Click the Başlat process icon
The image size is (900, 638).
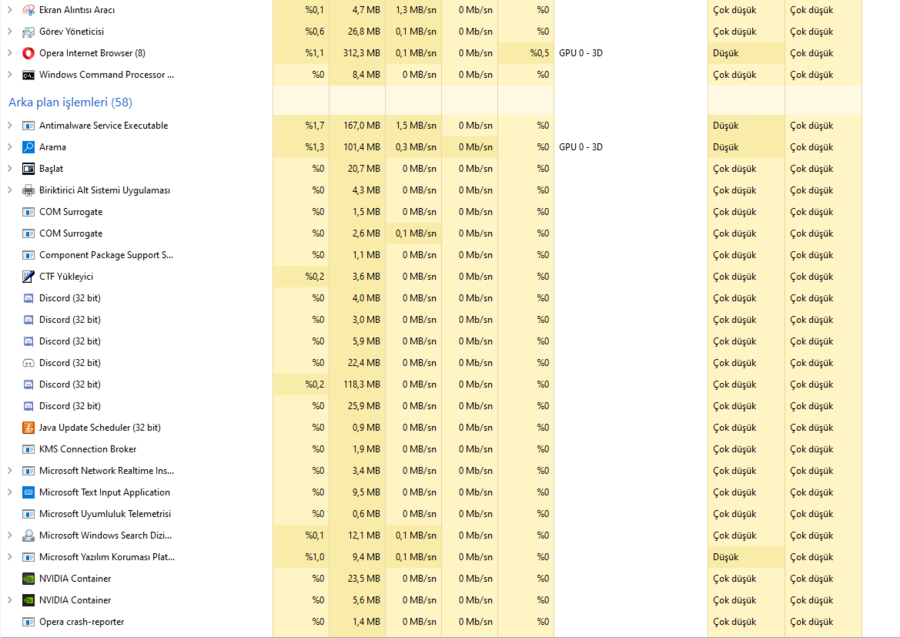28,169
